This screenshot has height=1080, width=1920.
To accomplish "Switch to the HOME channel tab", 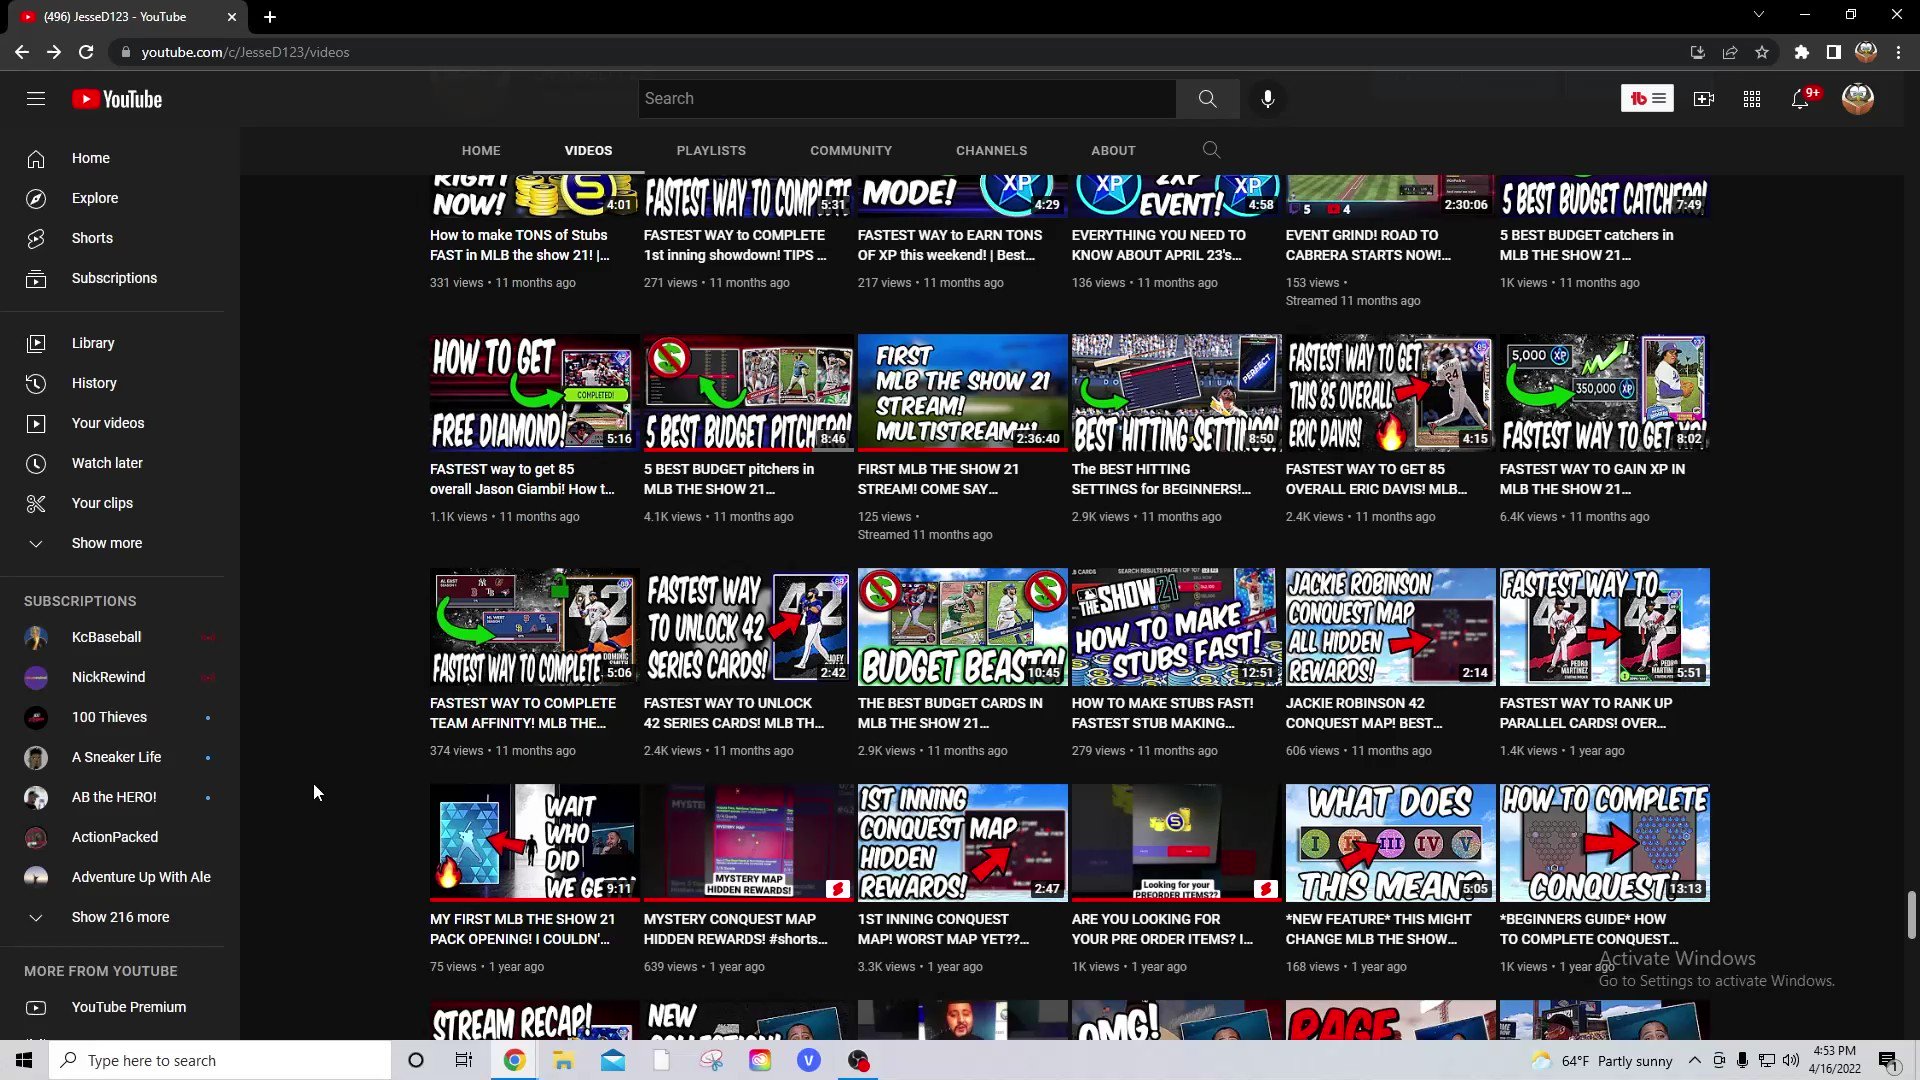I will pos(481,150).
